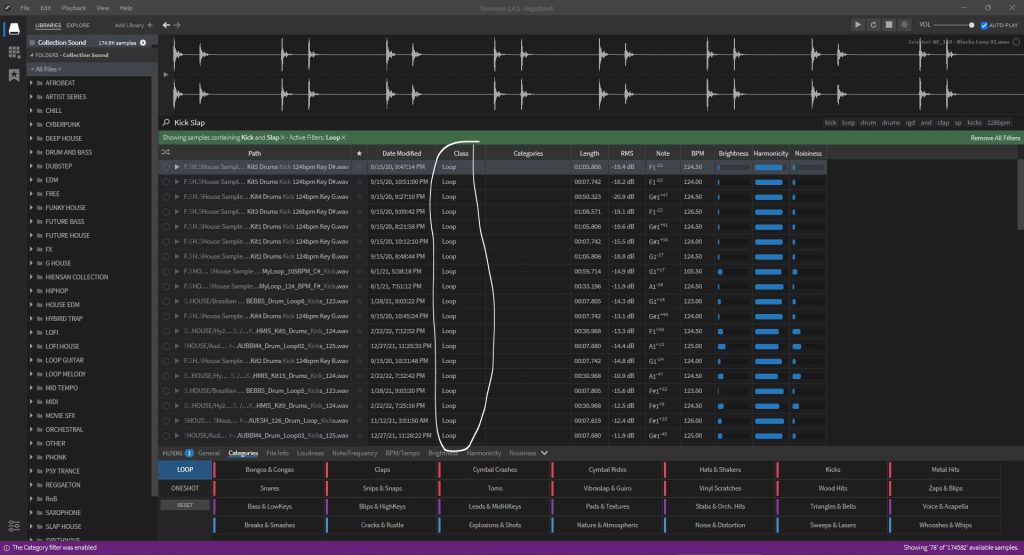Expand the DRUM AND BASS folder
The image size is (1024, 555).
pos(31,152)
